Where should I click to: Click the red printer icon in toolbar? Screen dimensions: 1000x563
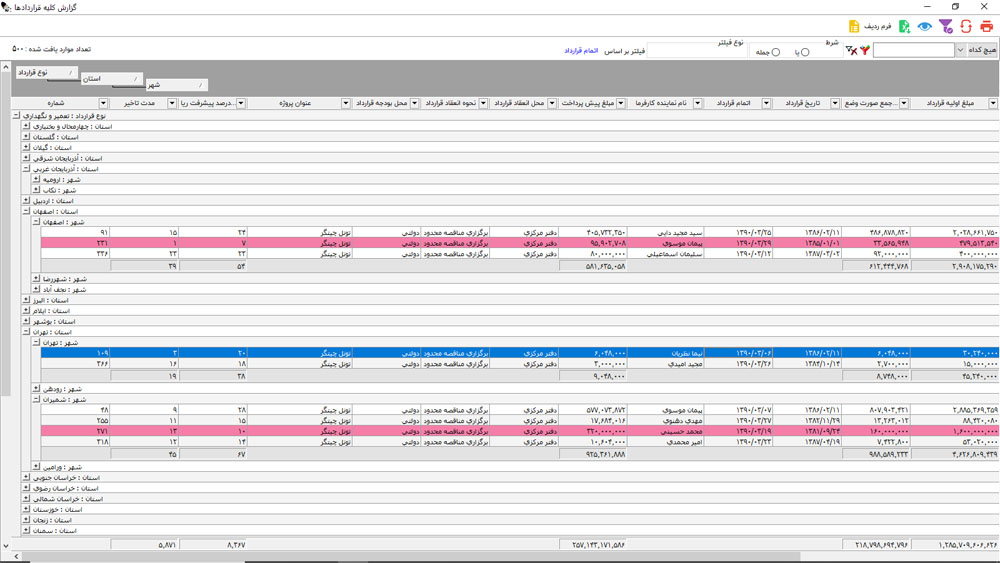[x=987, y=26]
